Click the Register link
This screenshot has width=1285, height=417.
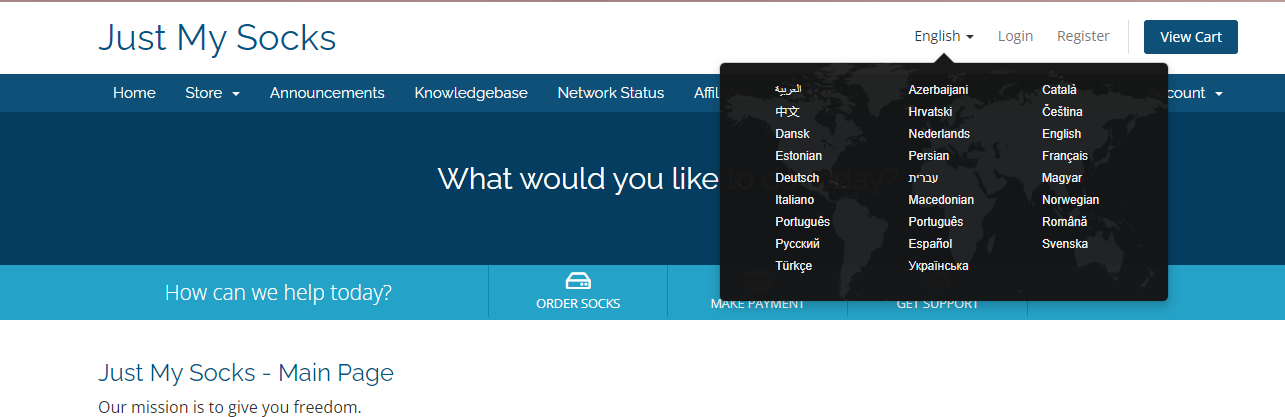(1083, 36)
